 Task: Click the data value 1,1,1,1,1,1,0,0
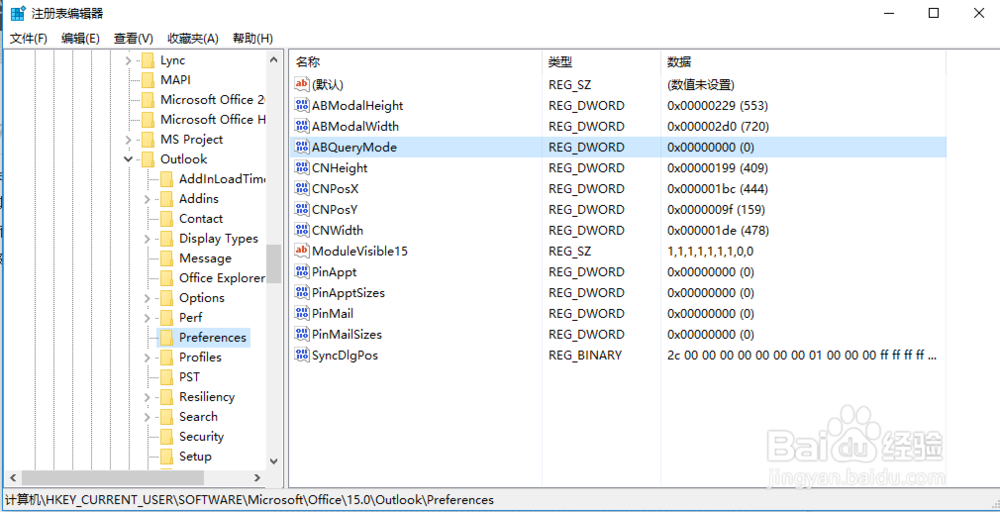click(710, 251)
